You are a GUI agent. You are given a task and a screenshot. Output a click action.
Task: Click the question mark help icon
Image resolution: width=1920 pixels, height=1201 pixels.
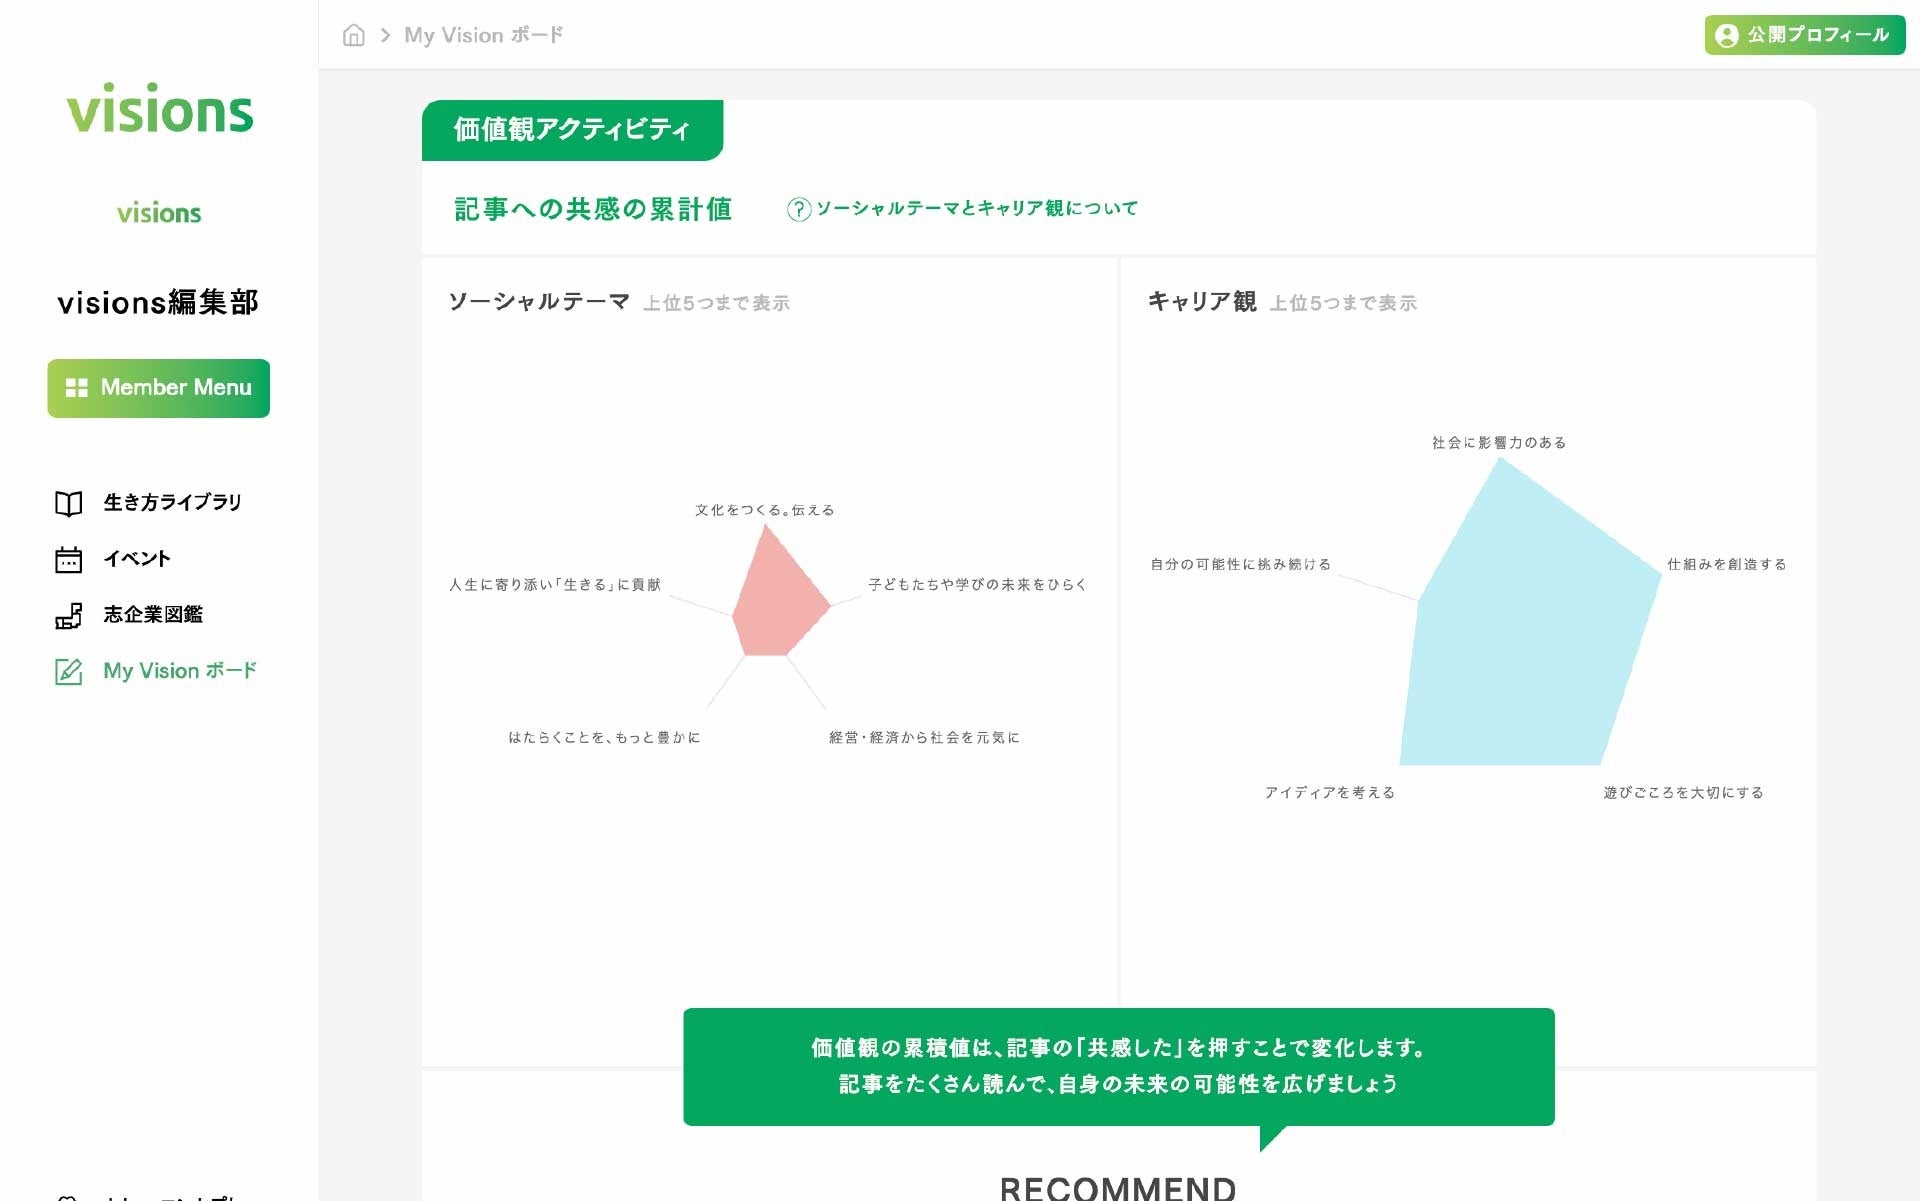click(798, 209)
